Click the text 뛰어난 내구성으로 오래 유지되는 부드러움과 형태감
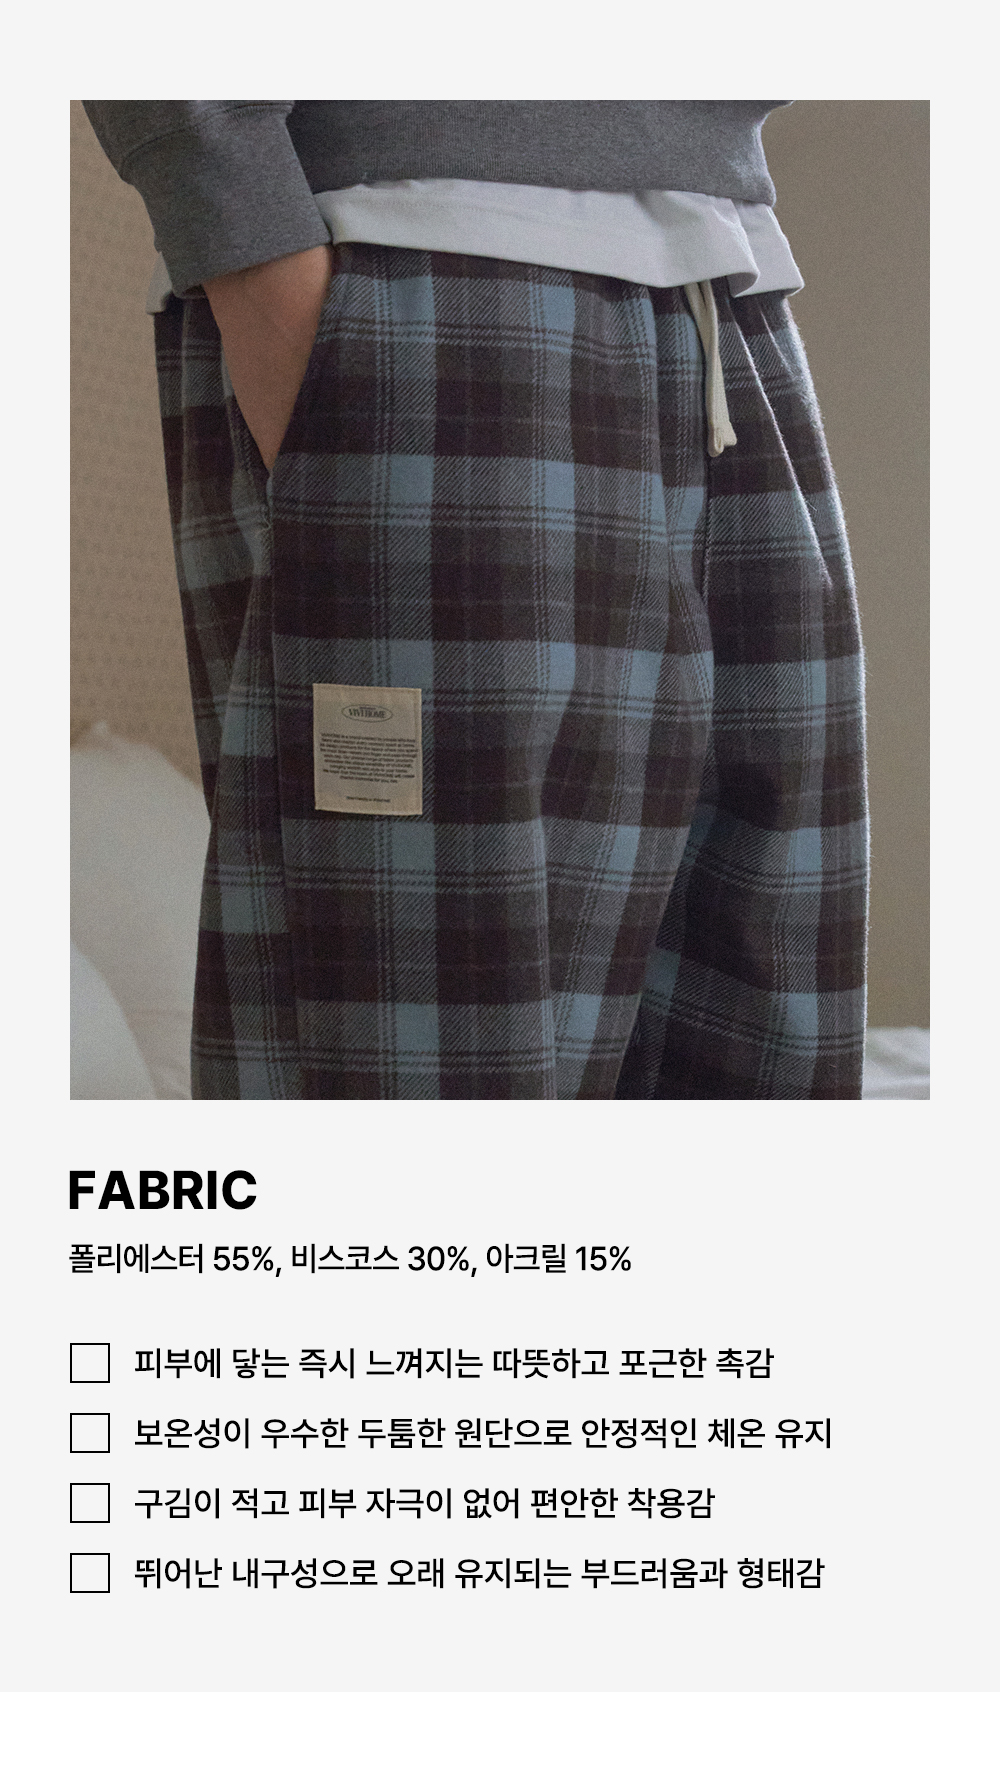Image resolution: width=1000 pixels, height=1792 pixels. (479, 1573)
